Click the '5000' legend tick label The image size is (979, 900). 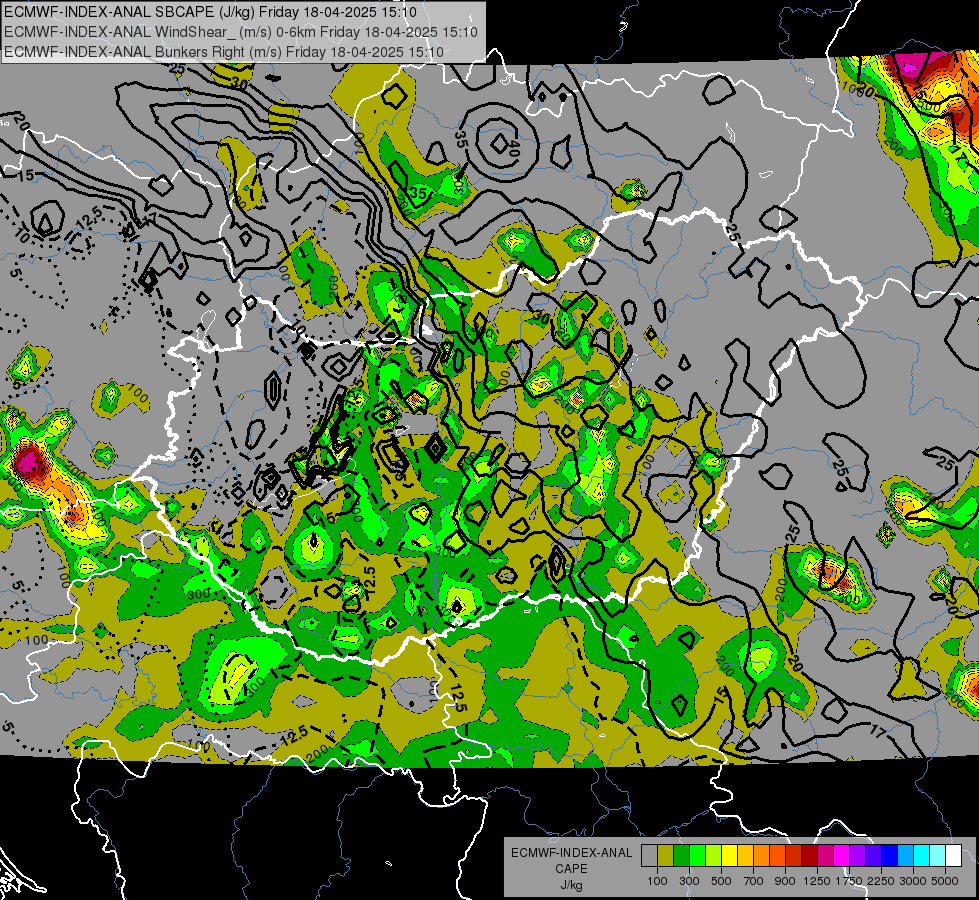point(945,881)
